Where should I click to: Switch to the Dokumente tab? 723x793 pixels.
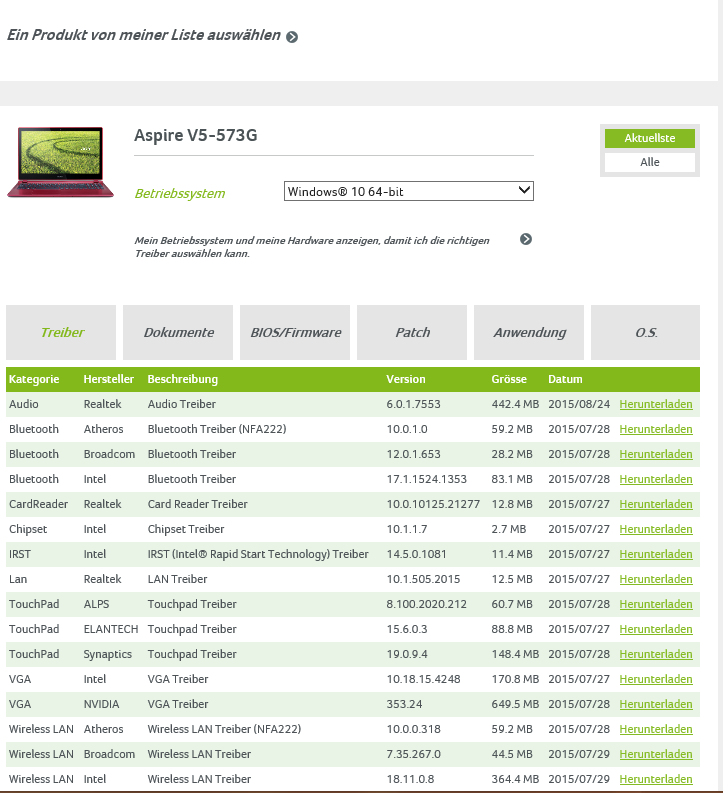click(x=178, y=332)
